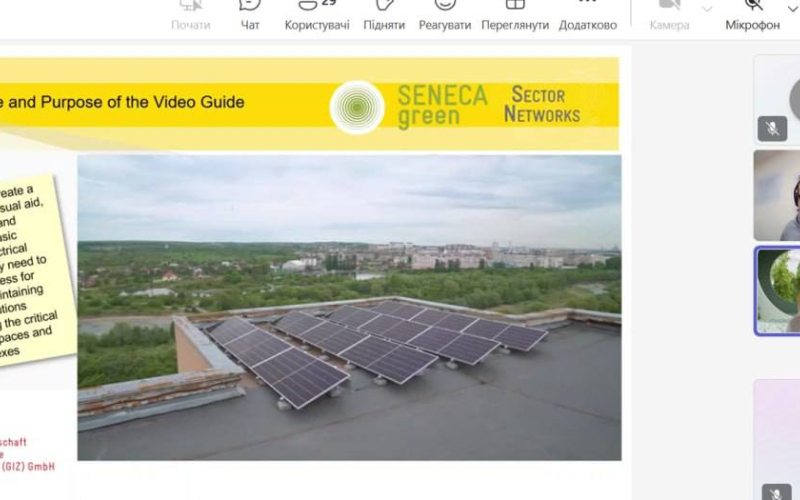This screenshot has width=800, height=500.
Task: Raise hand with Підняти
Action: [384, 15]
